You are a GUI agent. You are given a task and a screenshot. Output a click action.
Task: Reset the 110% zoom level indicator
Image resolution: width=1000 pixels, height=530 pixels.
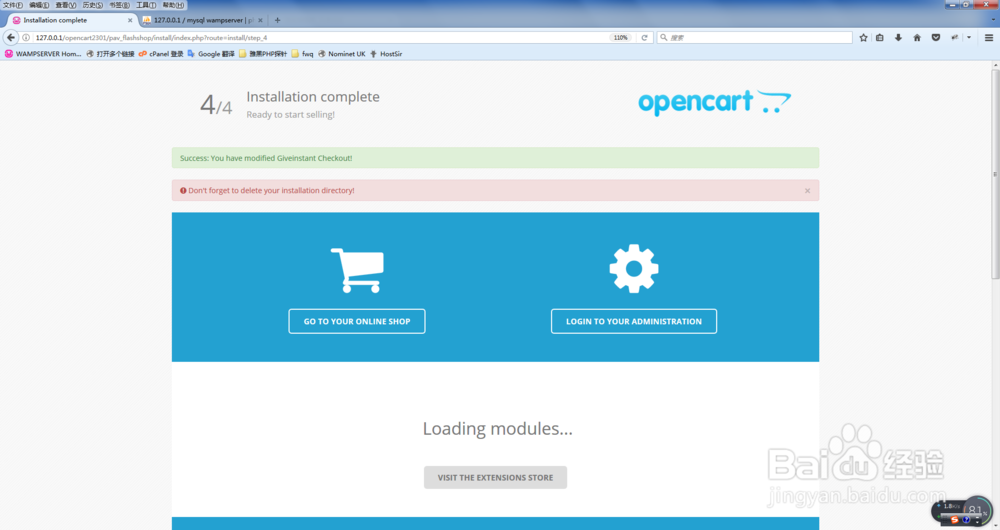point(621,38)
